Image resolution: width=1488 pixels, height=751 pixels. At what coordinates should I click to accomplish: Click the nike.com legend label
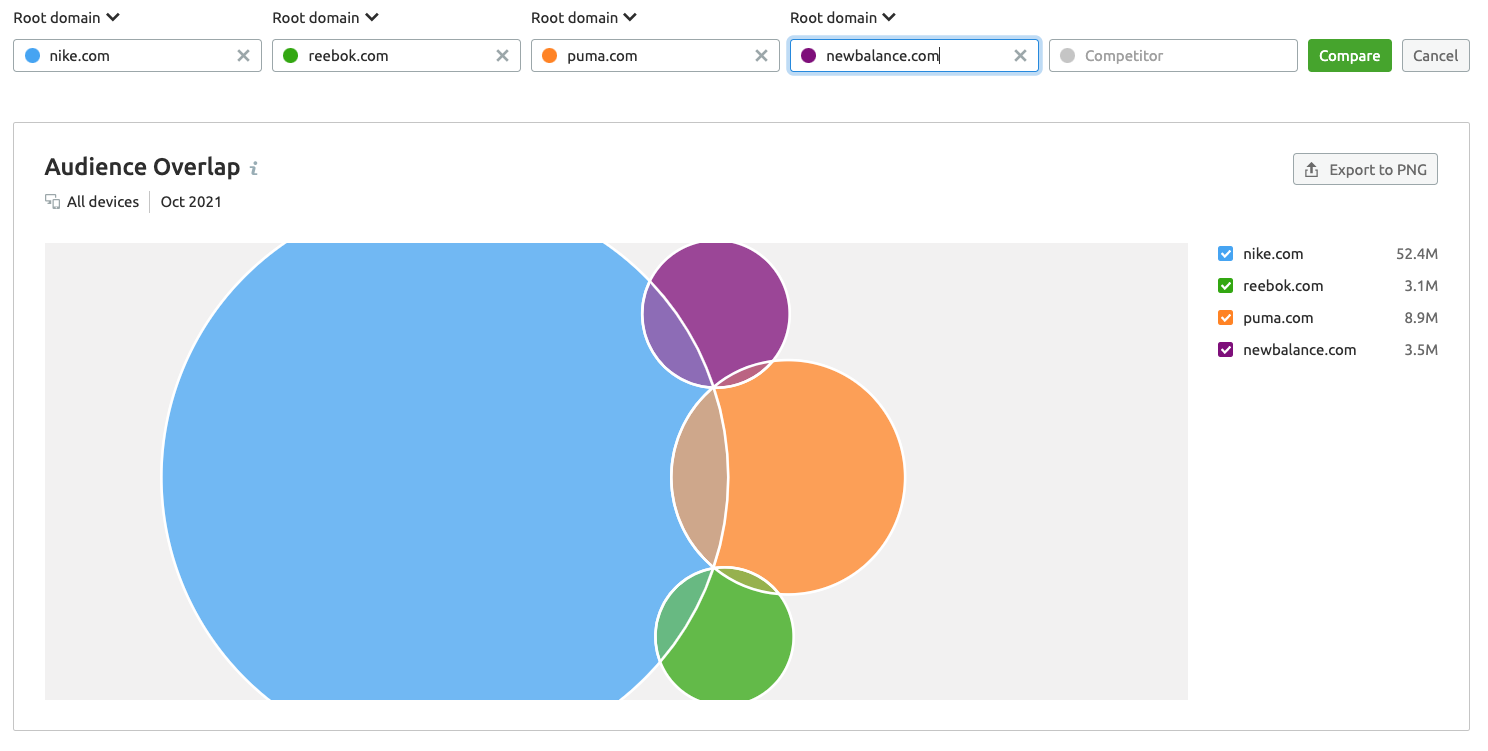tap(1273, 254)
